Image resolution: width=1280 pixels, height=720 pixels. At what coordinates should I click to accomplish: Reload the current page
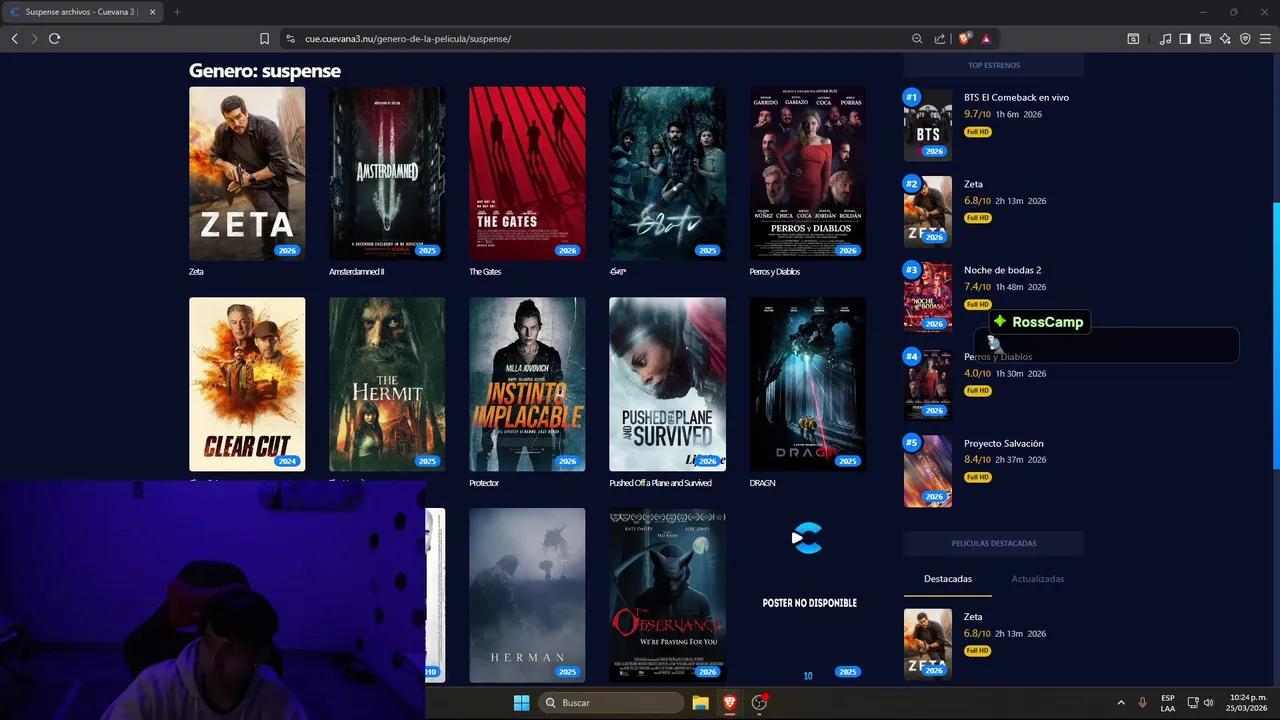54,38
